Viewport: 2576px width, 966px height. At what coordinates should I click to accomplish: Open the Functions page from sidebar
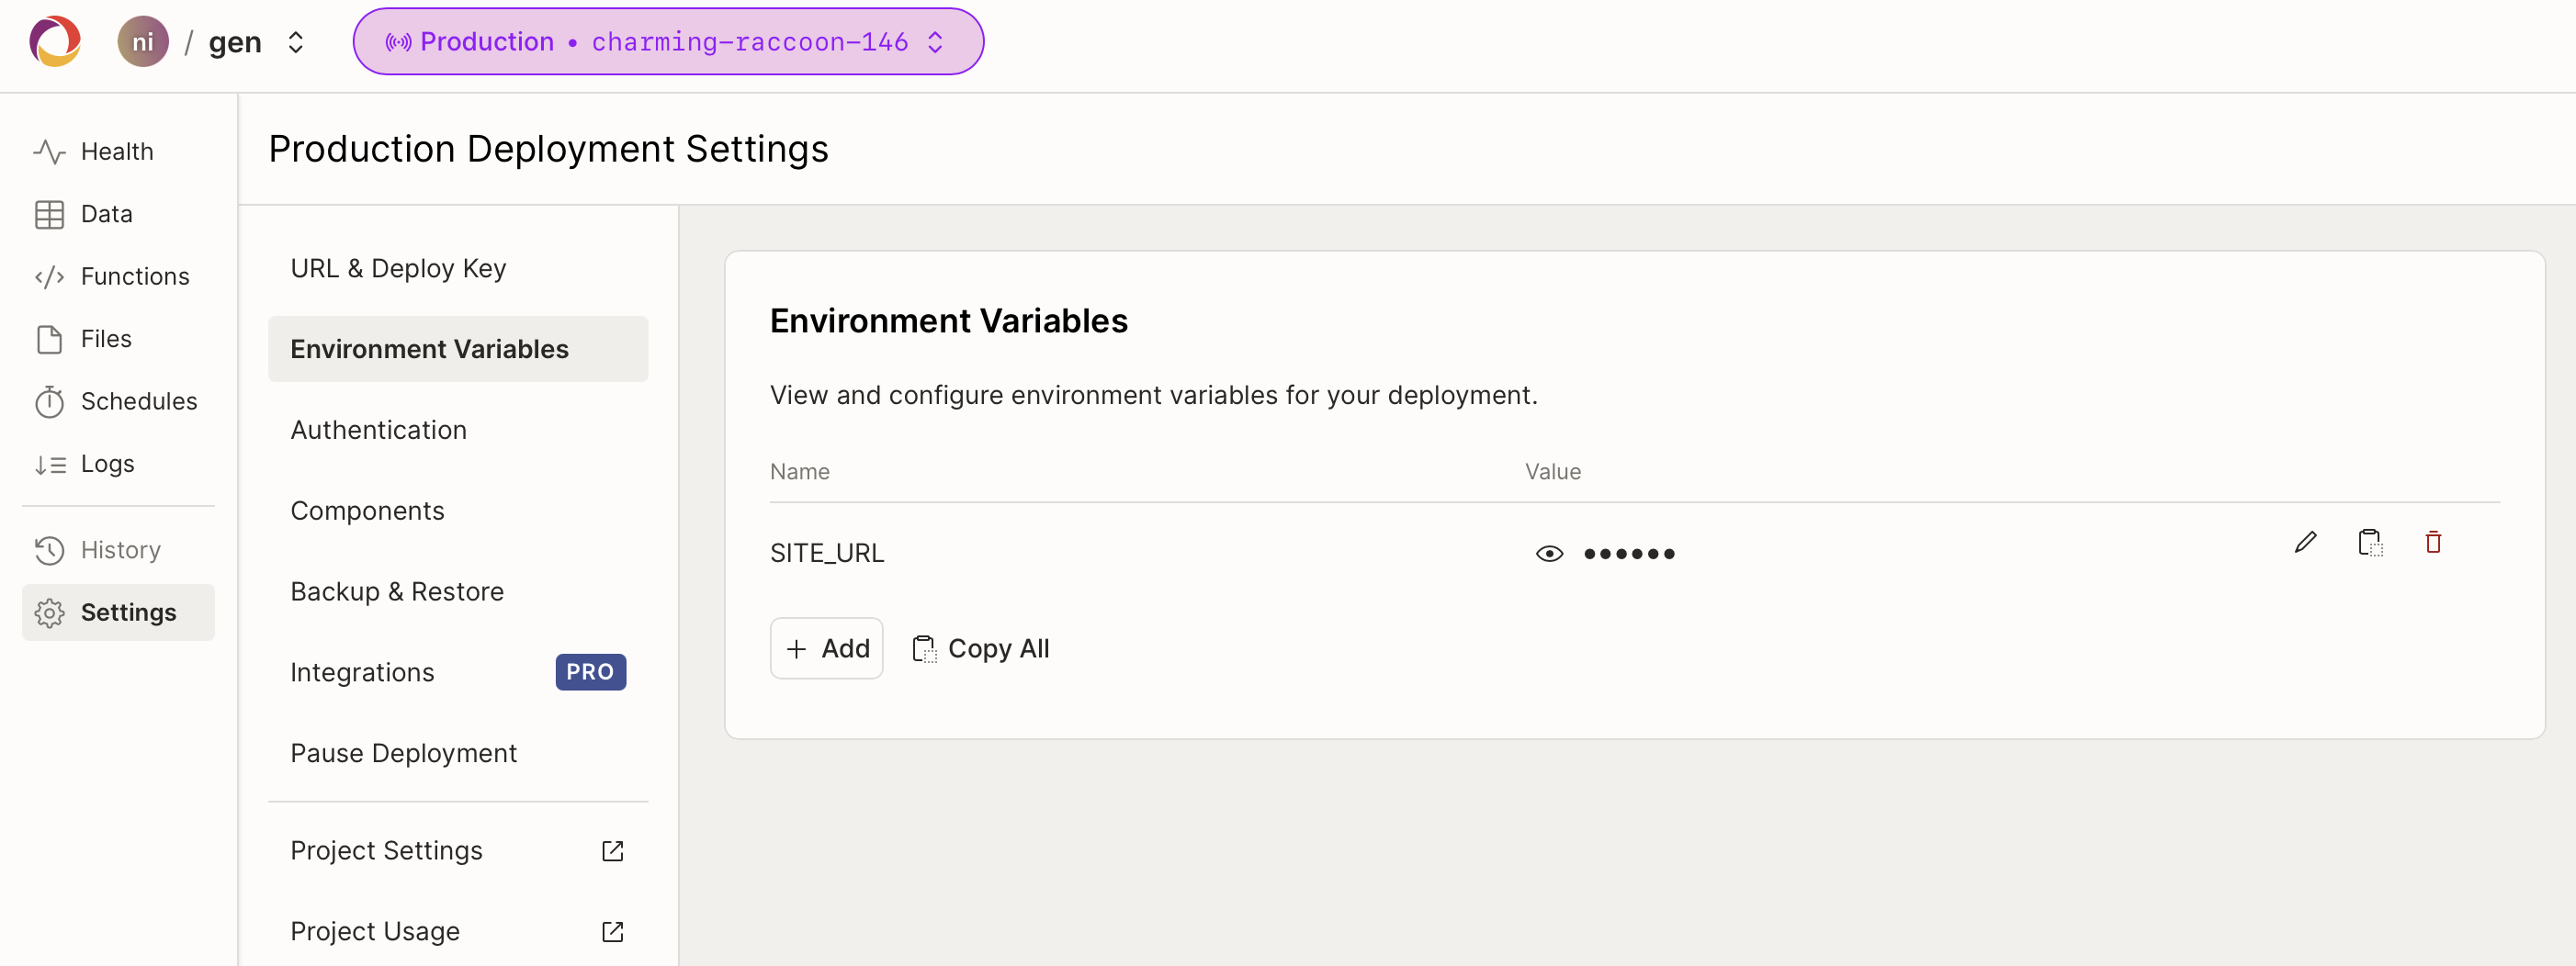[134, 276]
